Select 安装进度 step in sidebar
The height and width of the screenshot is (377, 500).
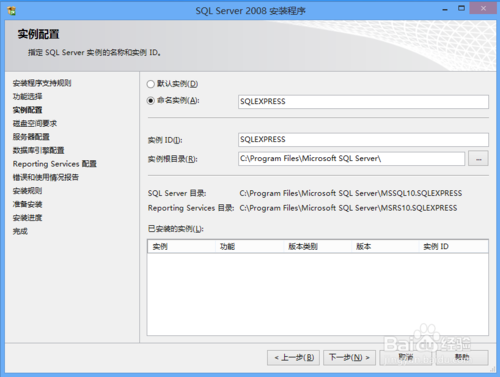coord(28,218)
